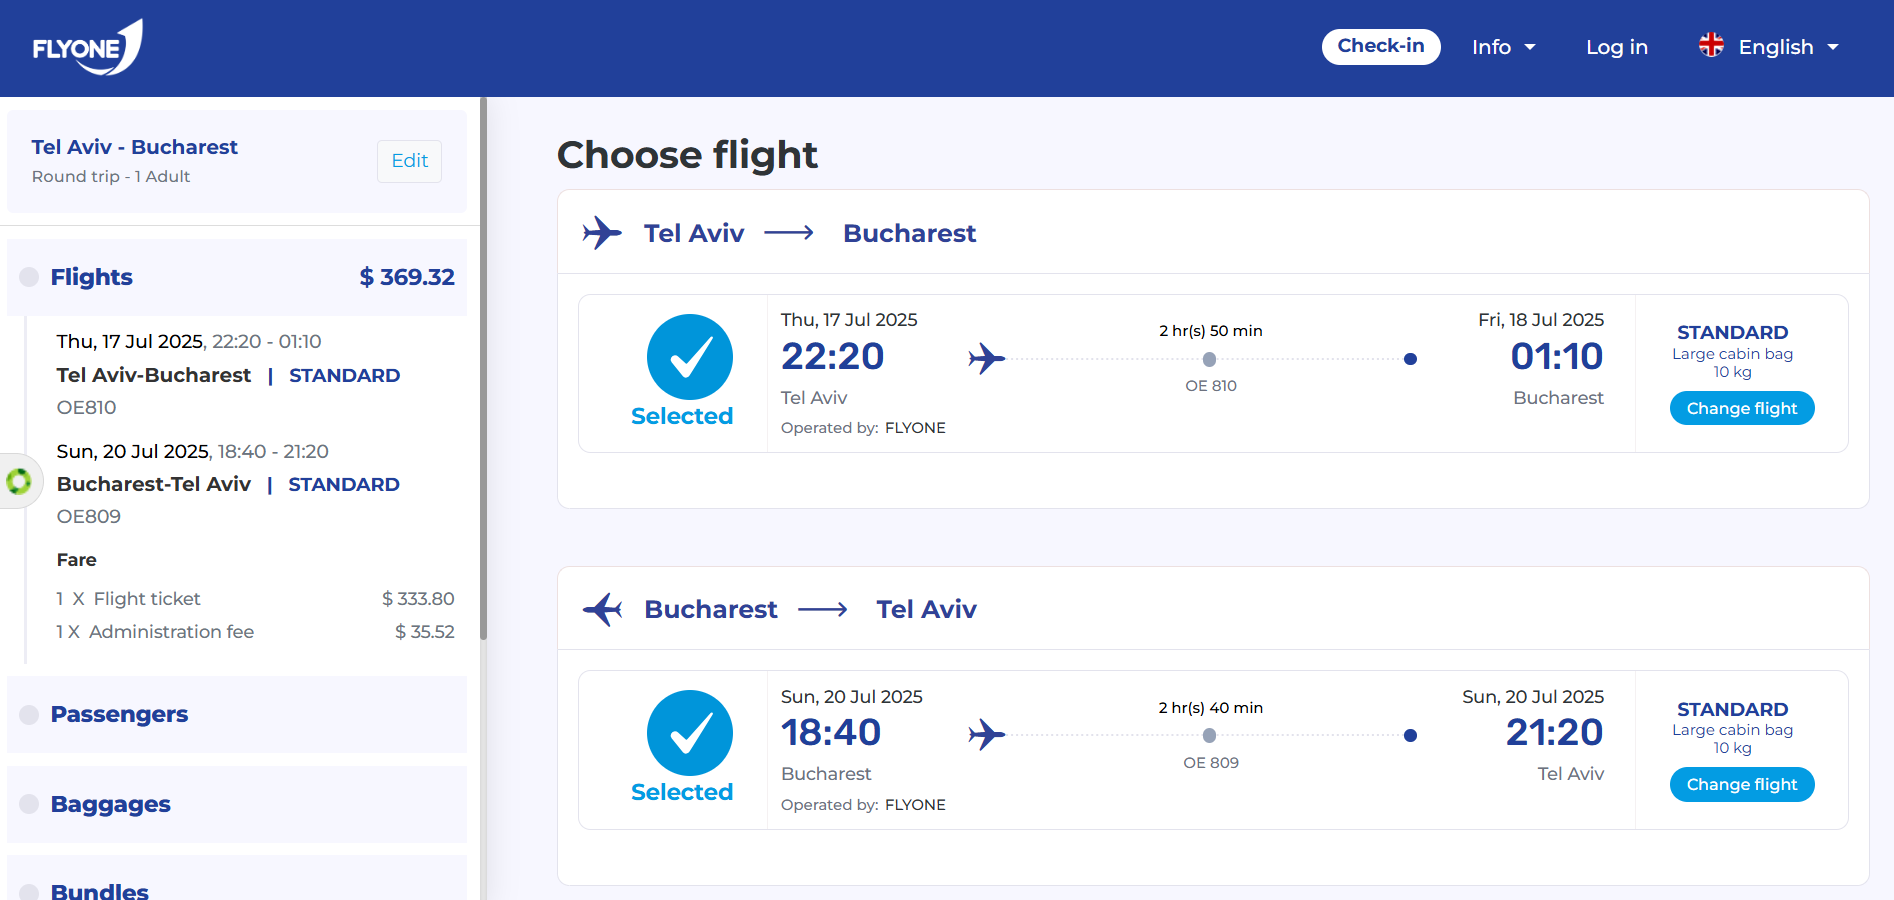Click Log in in the header
The image size is (1894, 900).
1616,47
